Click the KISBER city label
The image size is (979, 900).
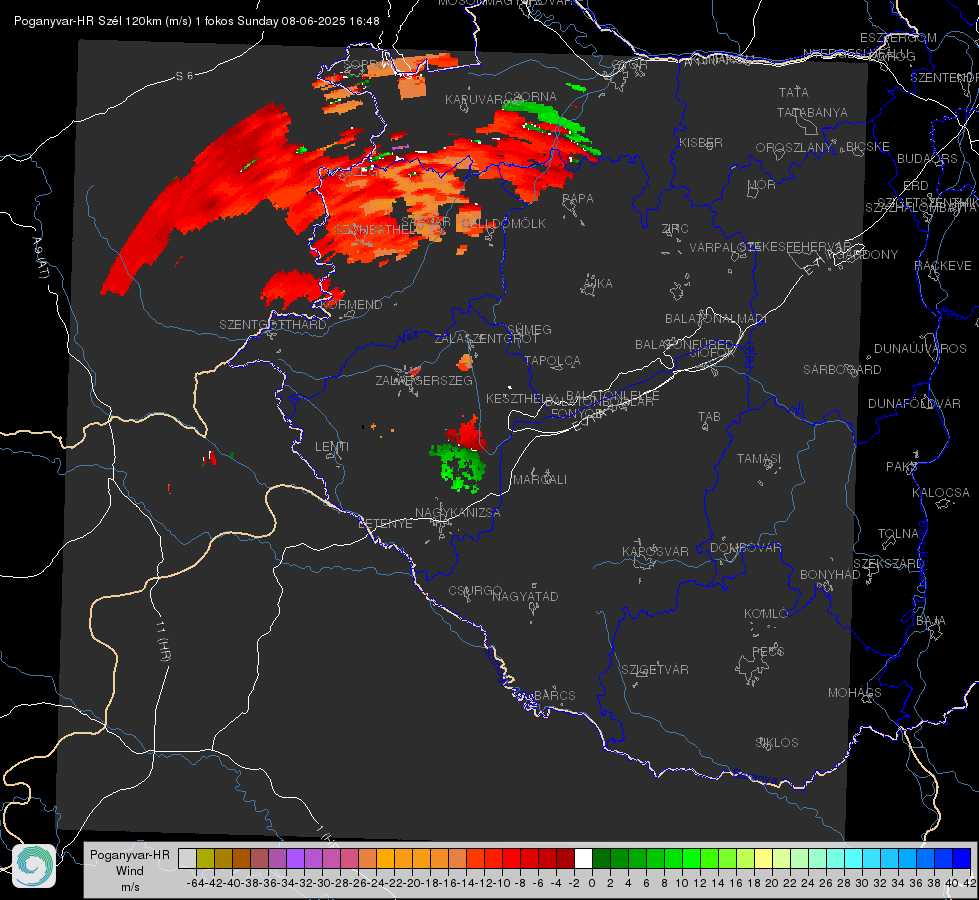tap(701, 142)
